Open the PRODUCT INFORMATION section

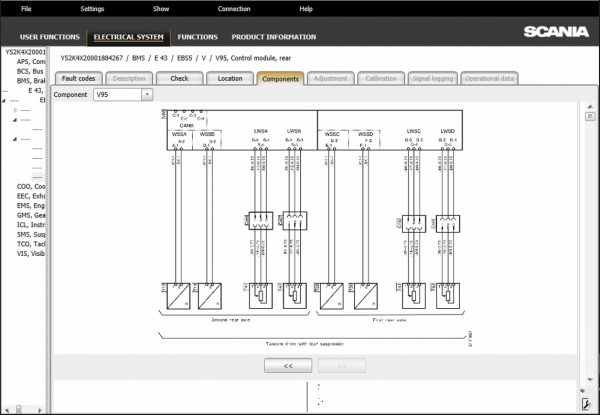(x=274, y=37)
